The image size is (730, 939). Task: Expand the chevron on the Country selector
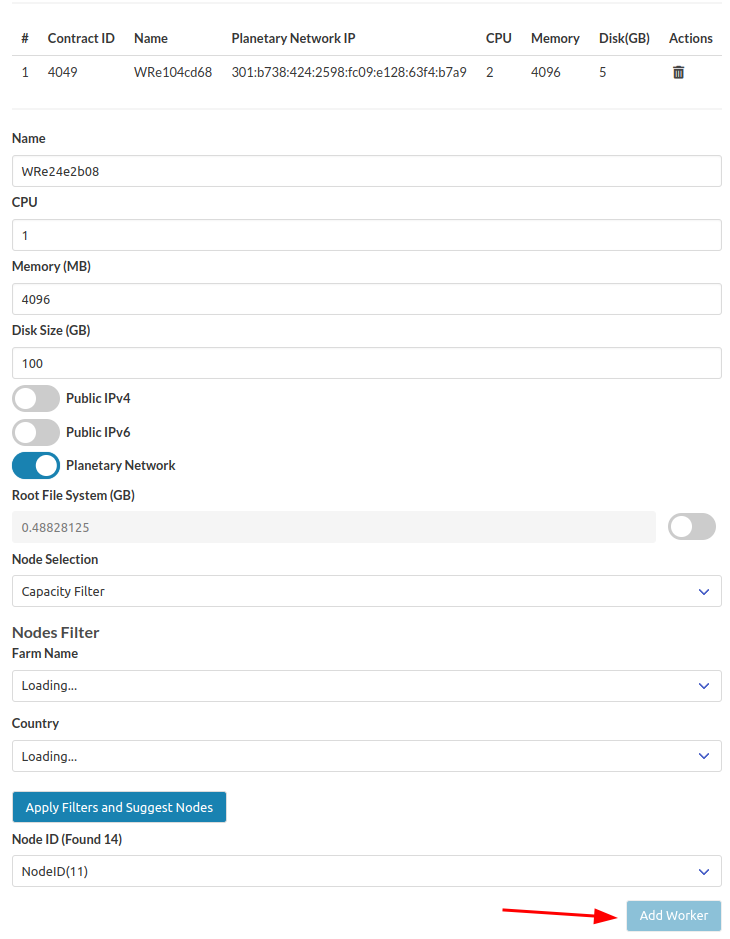[703, 756]
